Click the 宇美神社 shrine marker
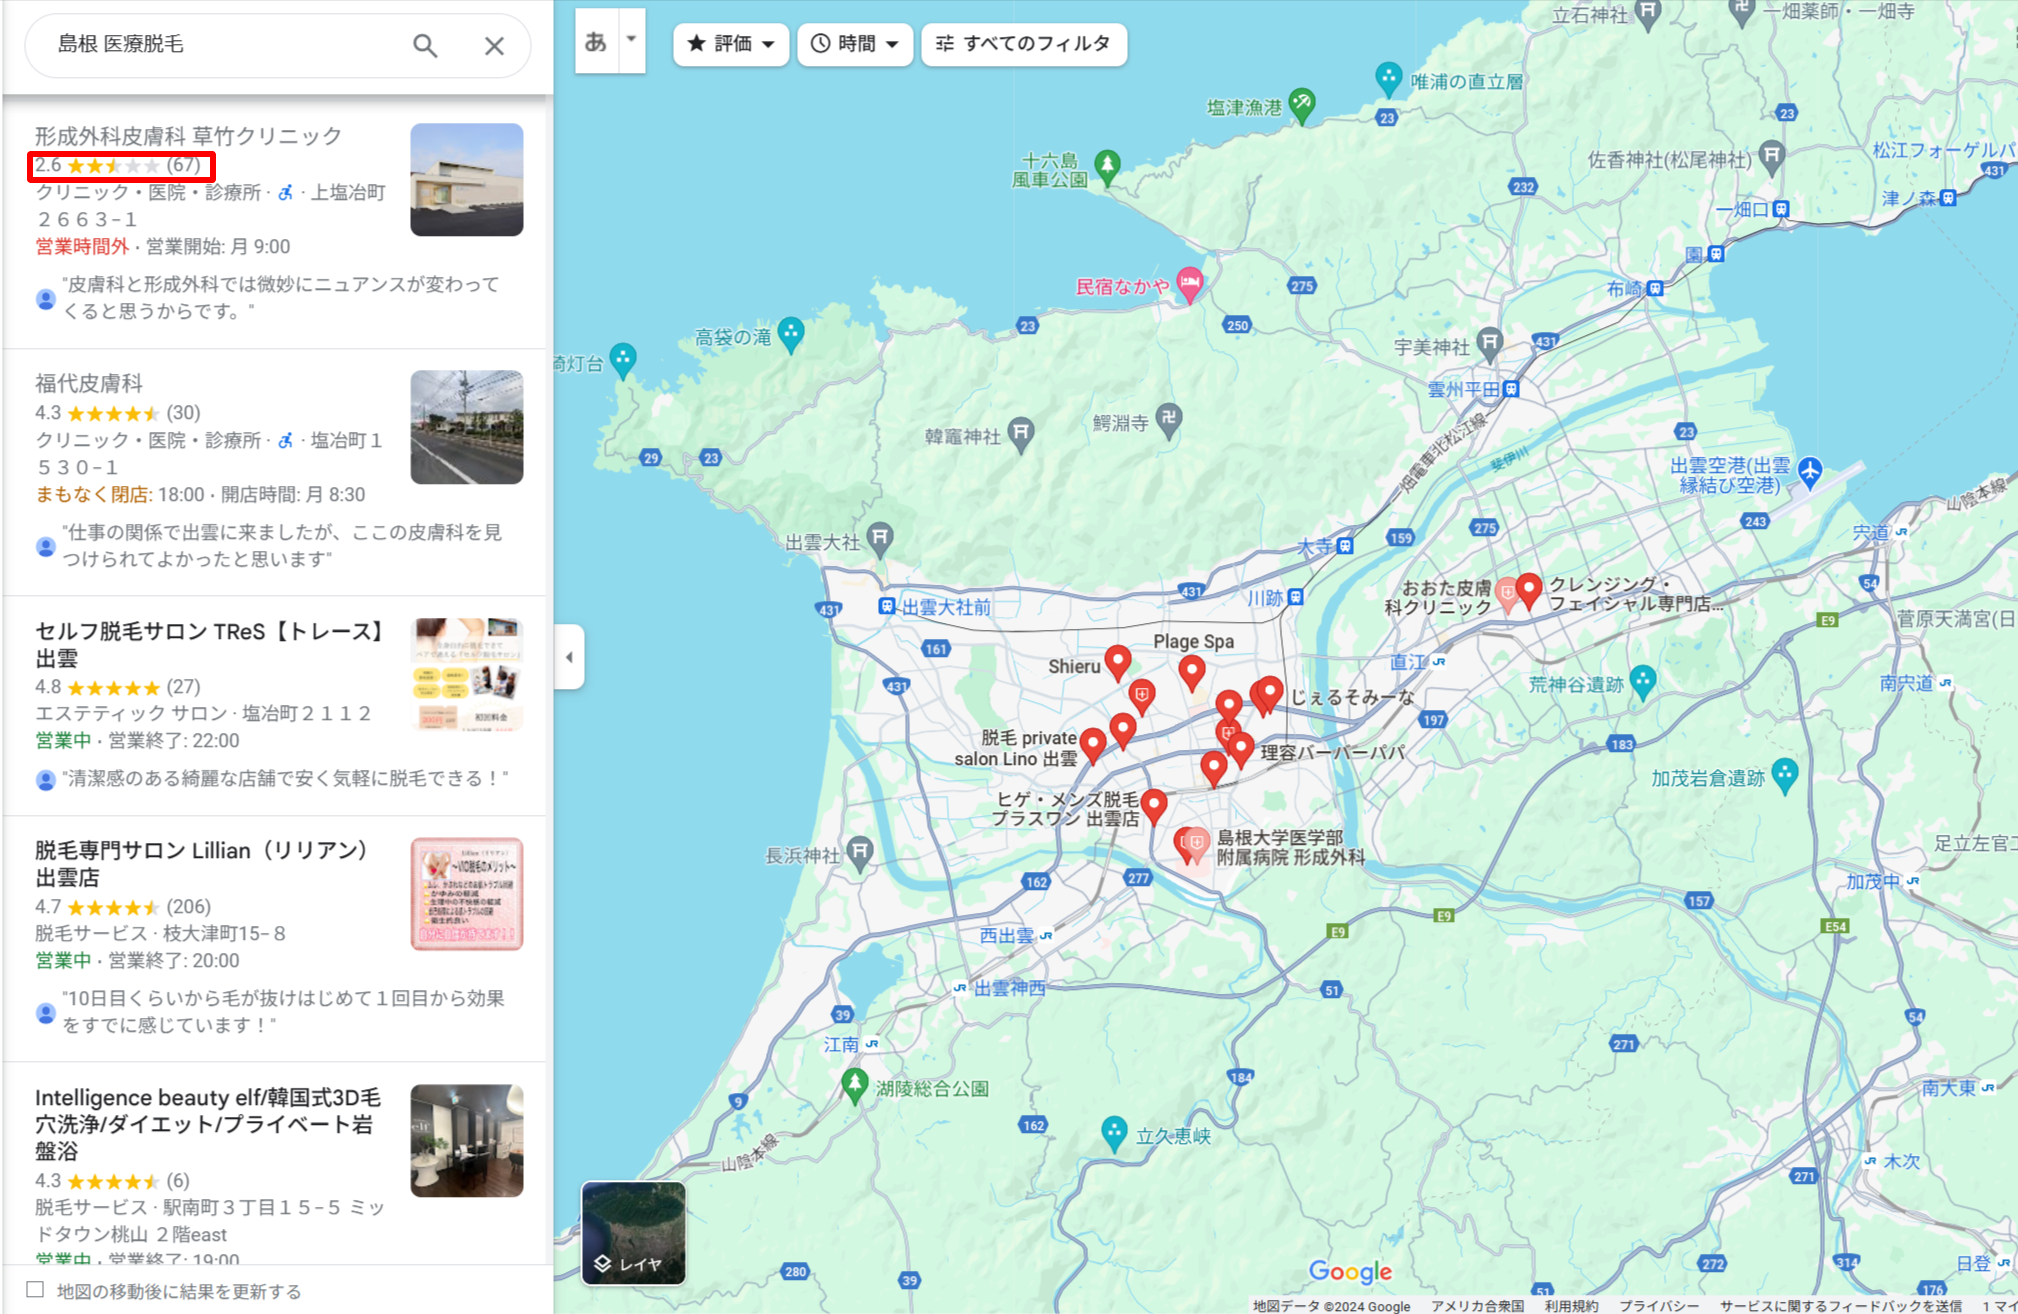 (x=1490, y=344)
